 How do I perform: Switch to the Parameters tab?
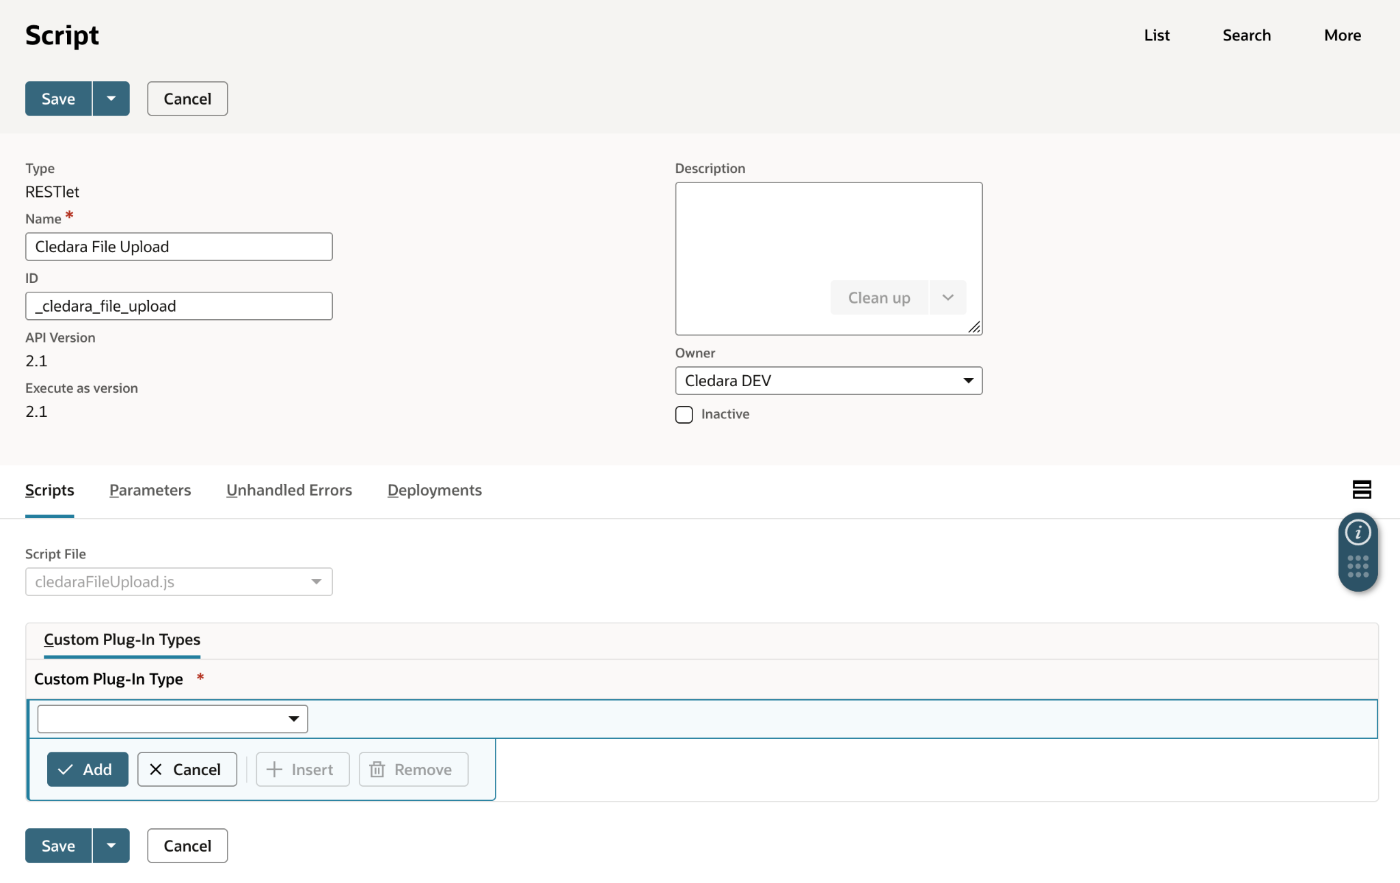coord(150,490)
